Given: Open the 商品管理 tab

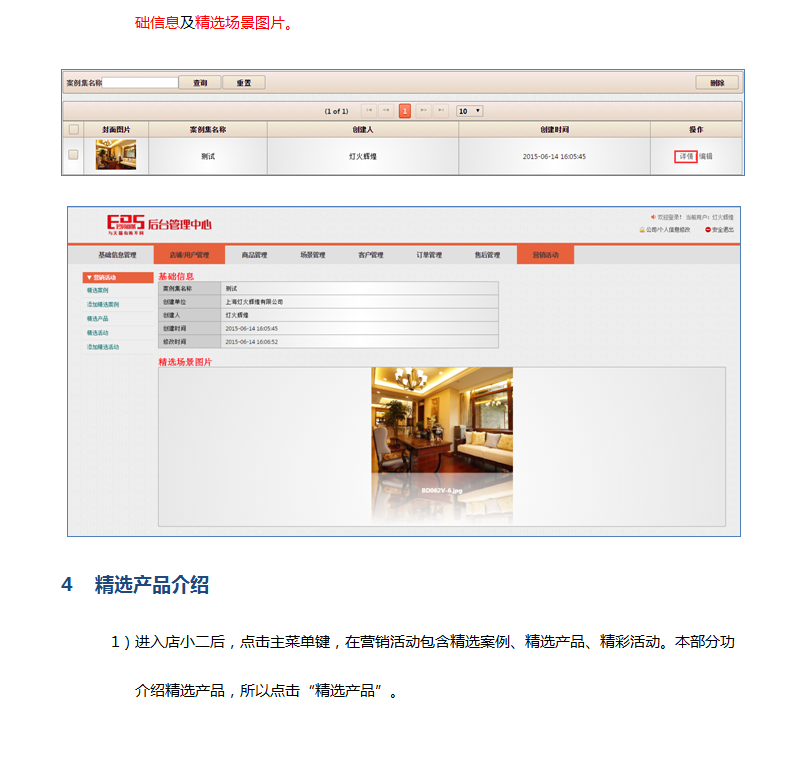Looking at the screenshot, I should [254, 255].
